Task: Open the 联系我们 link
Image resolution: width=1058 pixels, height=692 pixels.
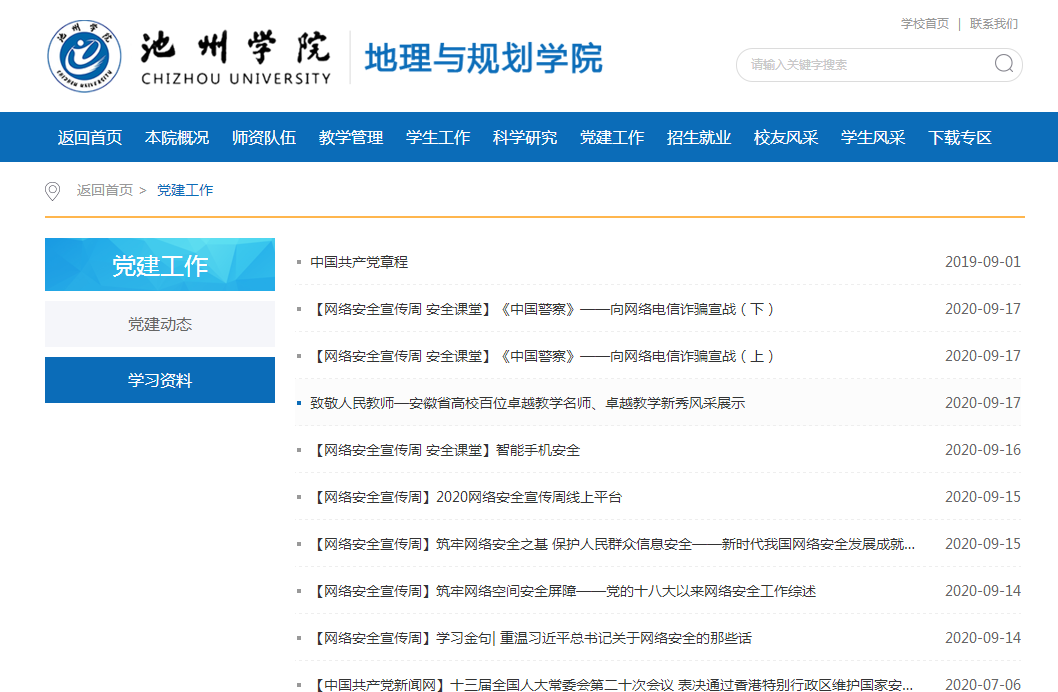Action: click(x=993, y=24)
